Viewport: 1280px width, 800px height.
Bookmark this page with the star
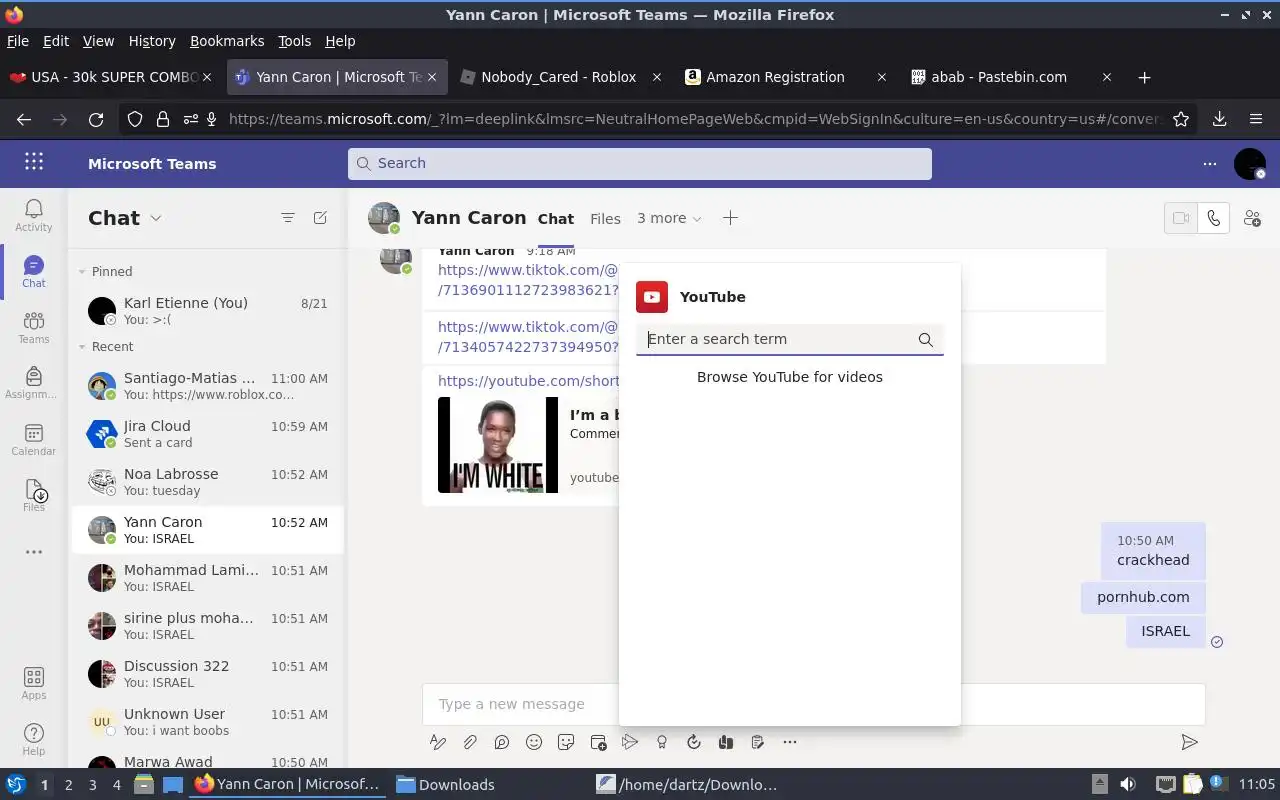click(1181, 119)
